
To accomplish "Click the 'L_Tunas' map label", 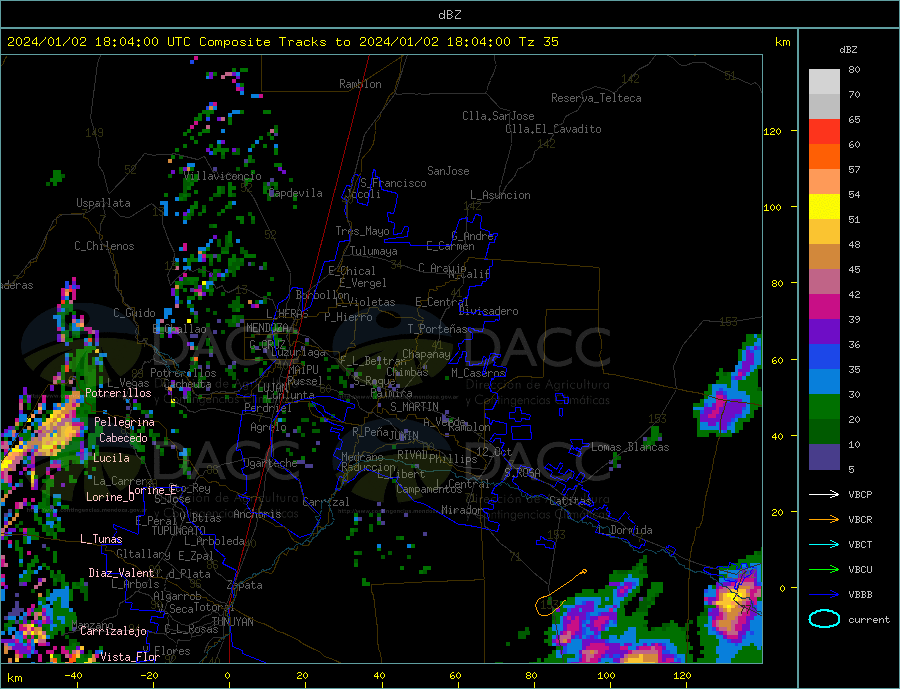I will point(101,539).
